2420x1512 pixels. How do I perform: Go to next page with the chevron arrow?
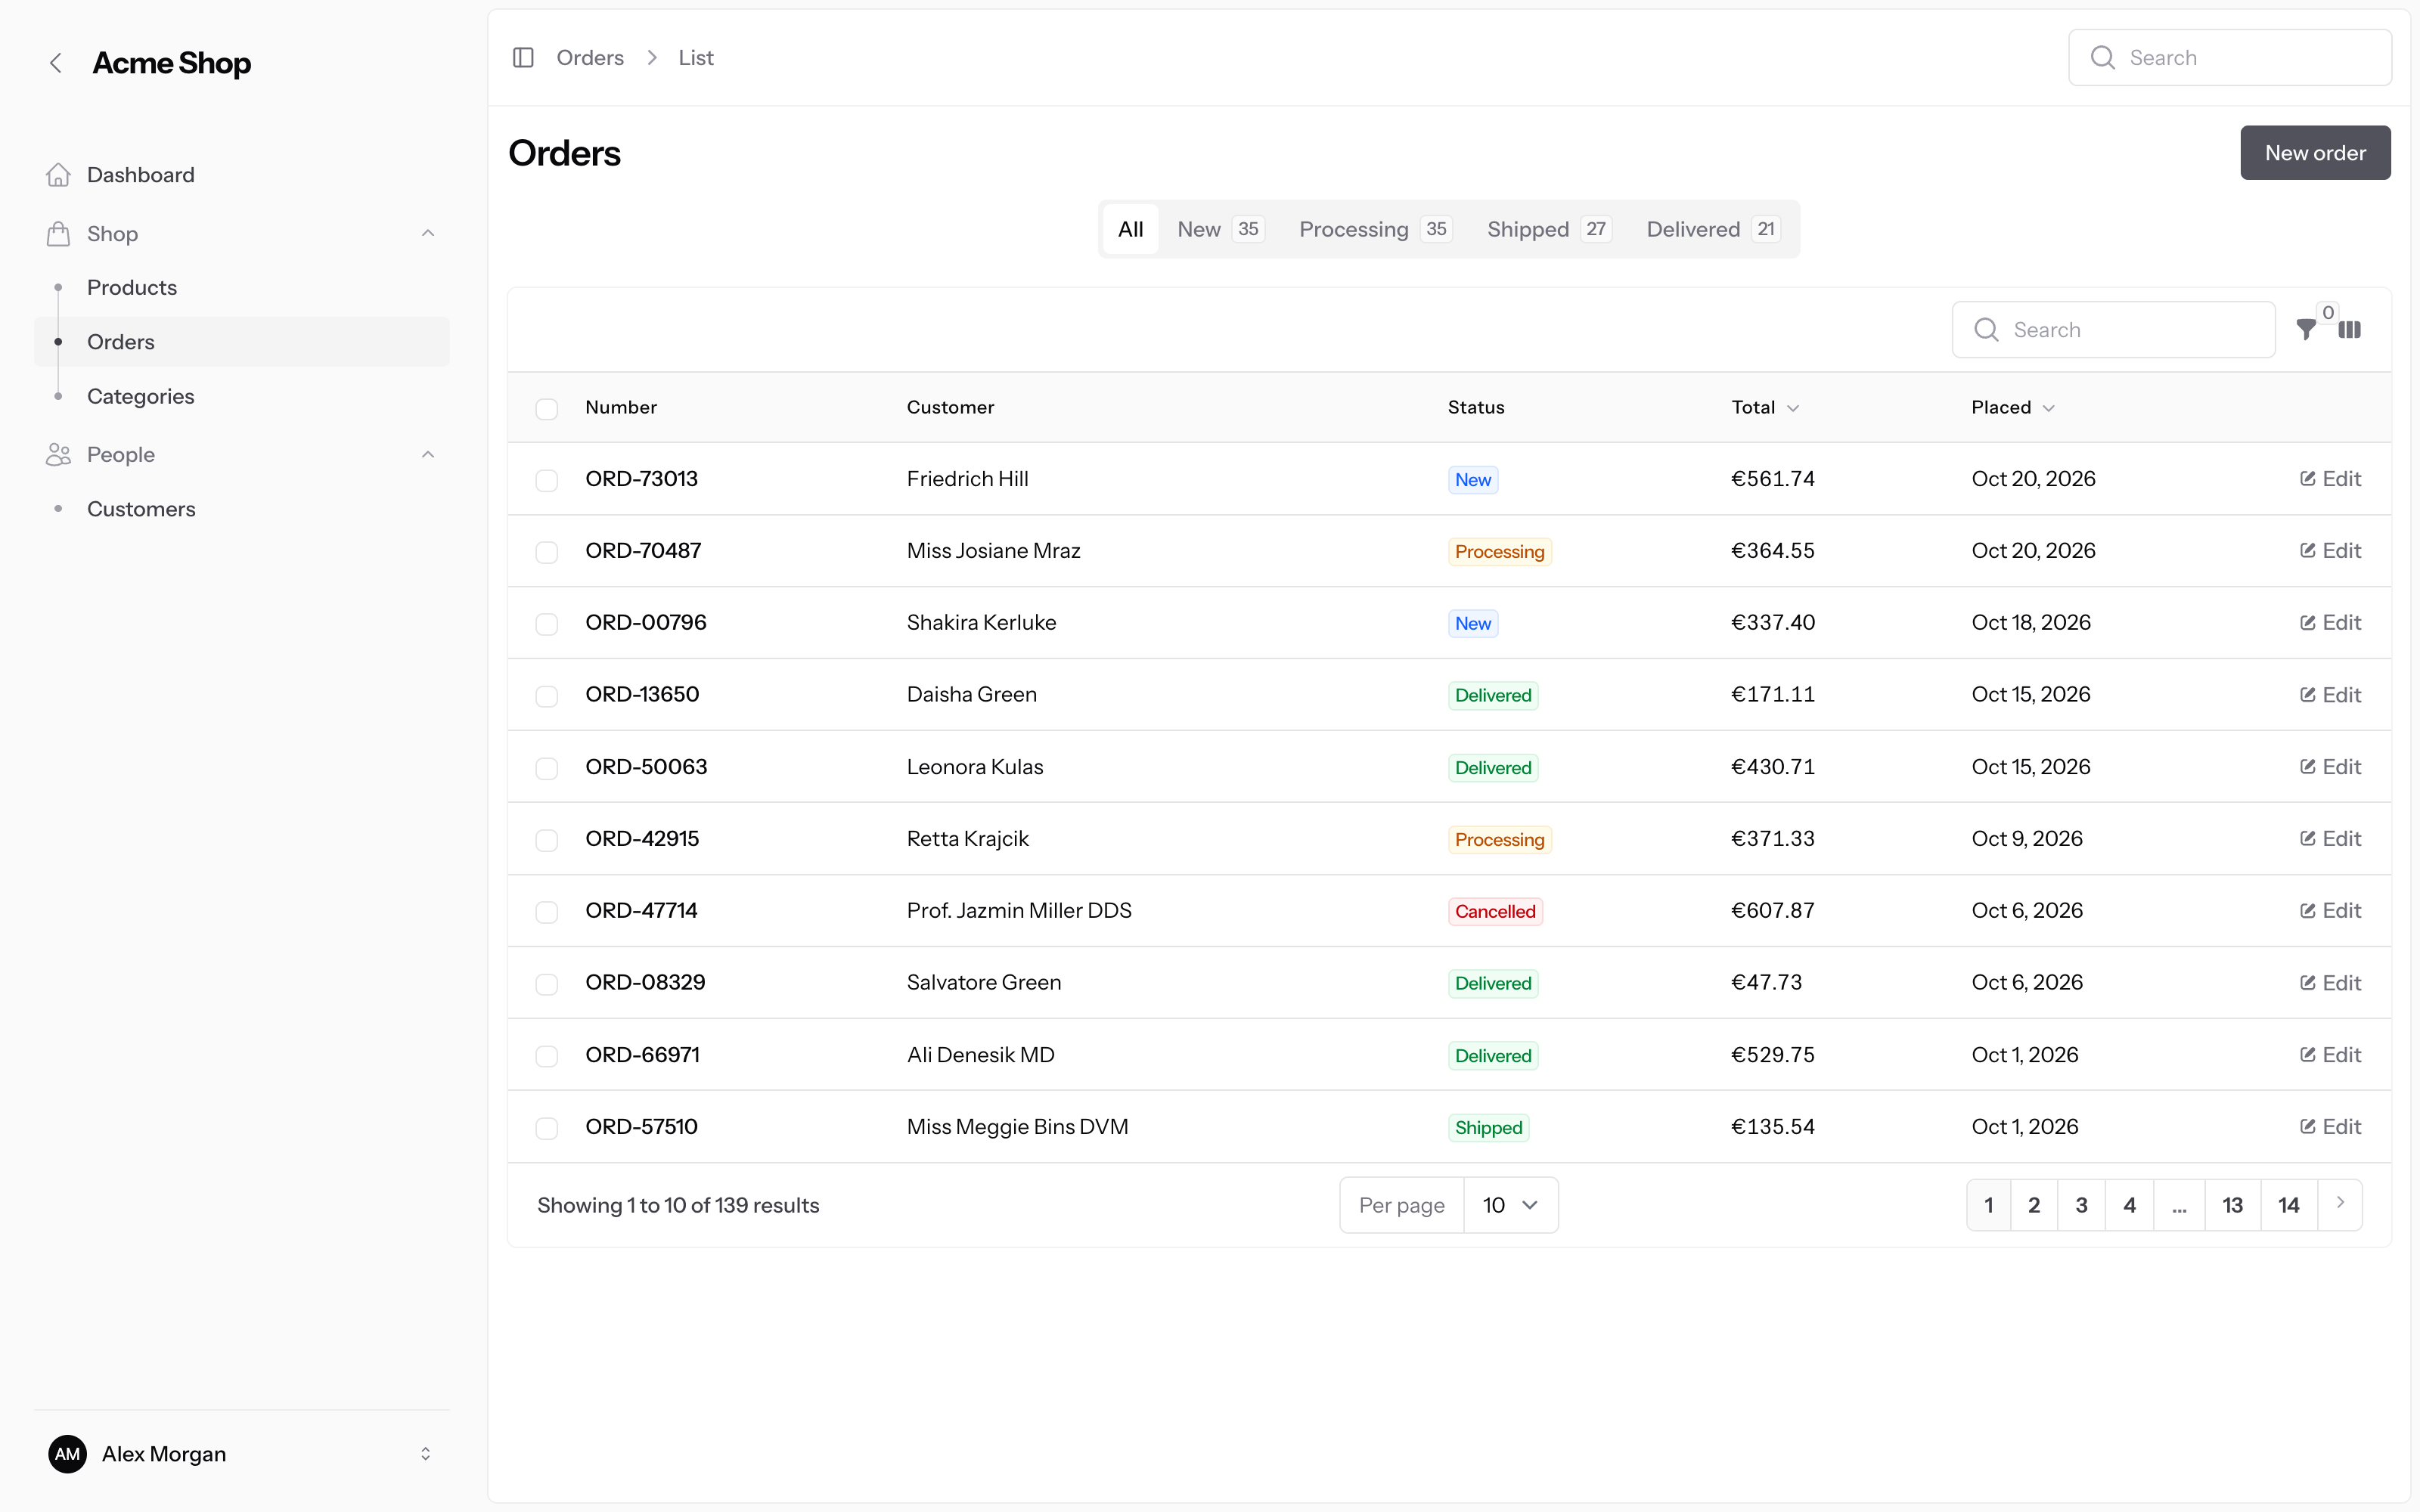coord(2340,1204)
